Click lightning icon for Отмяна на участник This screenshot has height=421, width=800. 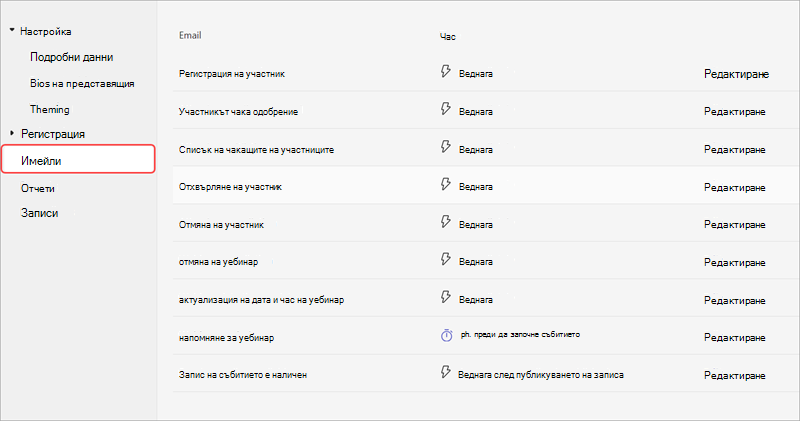coord(446,222)
